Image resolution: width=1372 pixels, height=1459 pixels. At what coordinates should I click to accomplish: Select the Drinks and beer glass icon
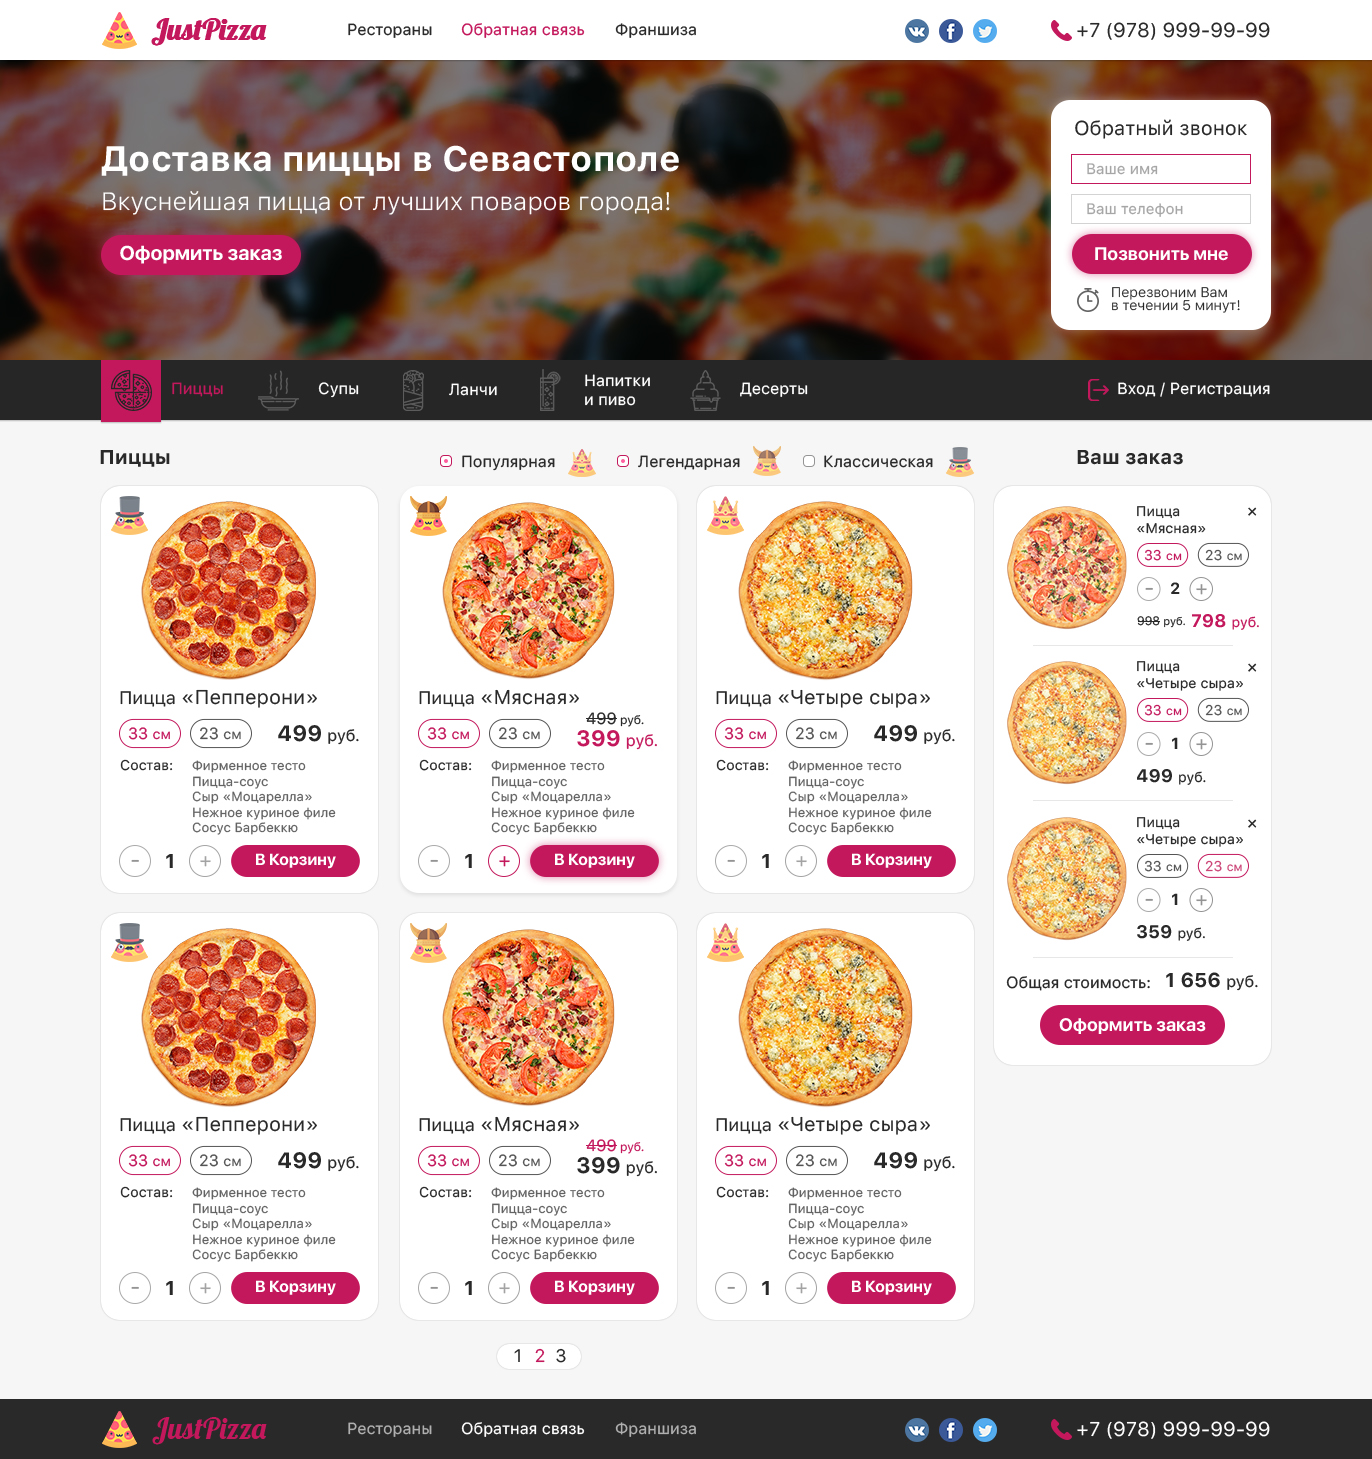pyautogui.click(x=548, y=390)
